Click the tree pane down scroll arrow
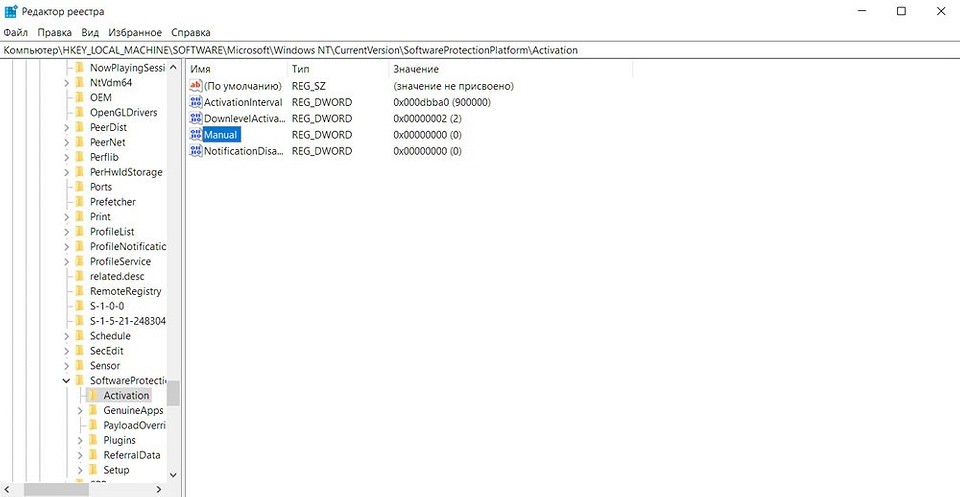 point(173,475)
